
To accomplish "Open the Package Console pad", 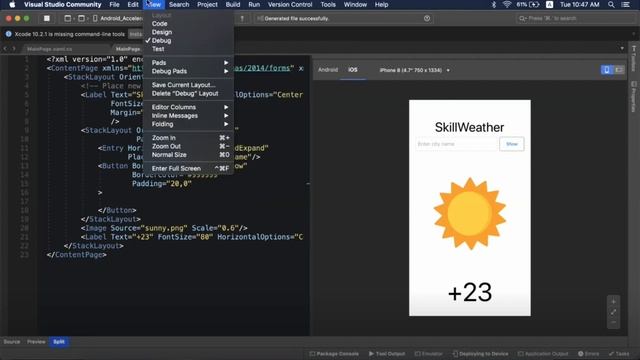I will (334, 354).
